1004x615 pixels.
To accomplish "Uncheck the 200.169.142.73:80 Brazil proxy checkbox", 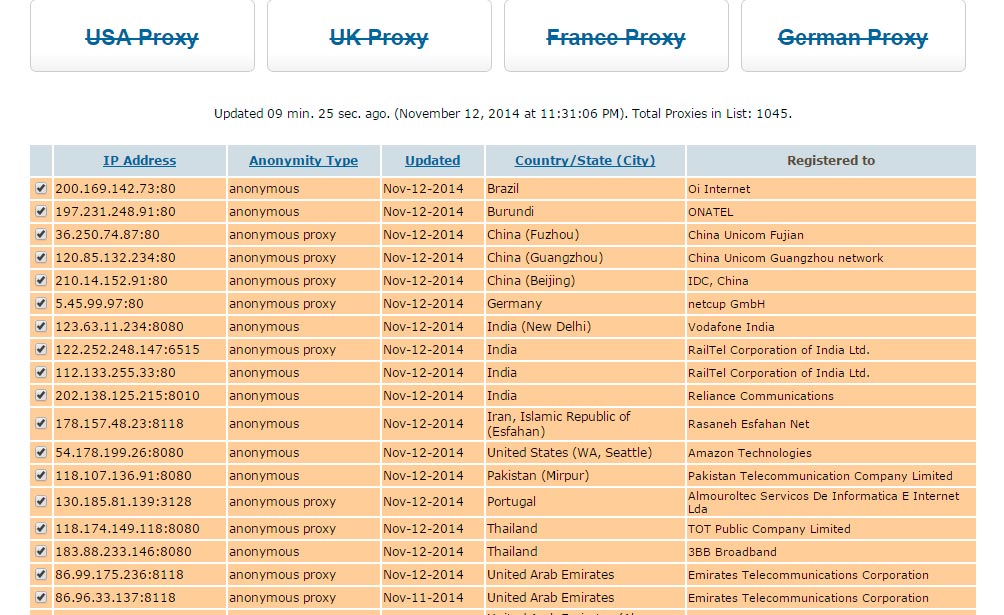I will 41,188.
